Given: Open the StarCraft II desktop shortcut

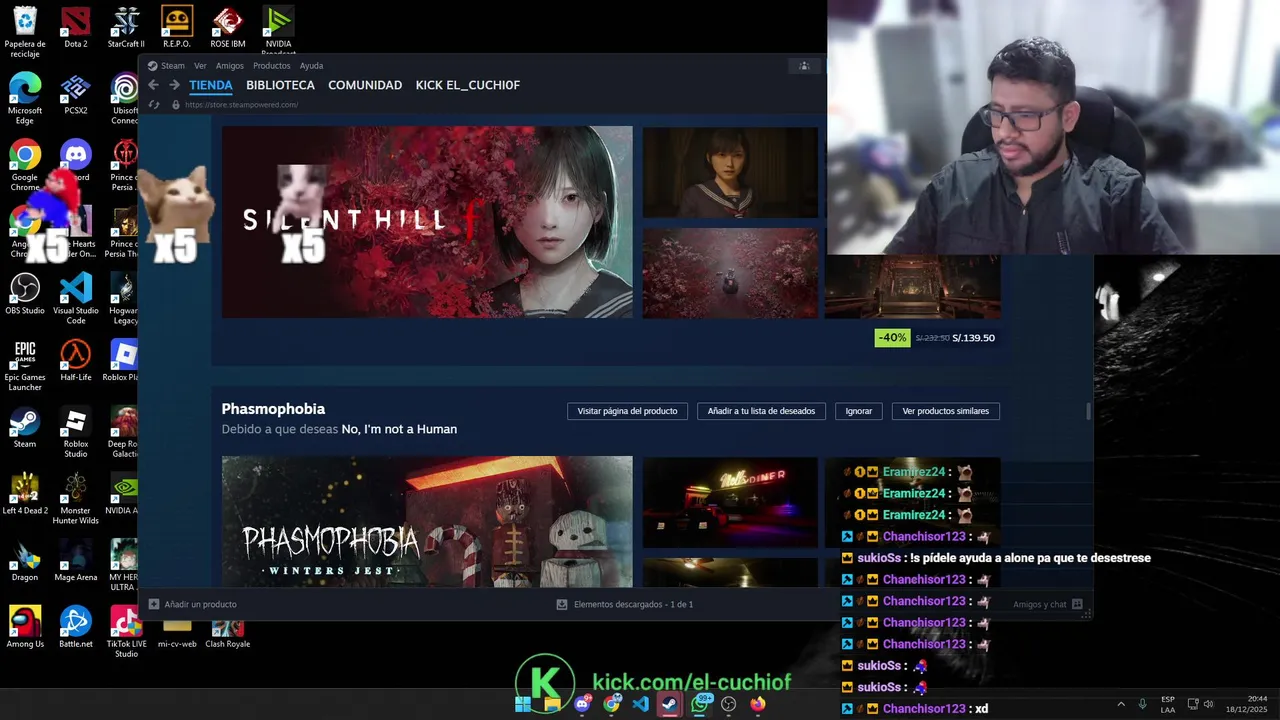Looking at the screenshot, I should point(126,27).
